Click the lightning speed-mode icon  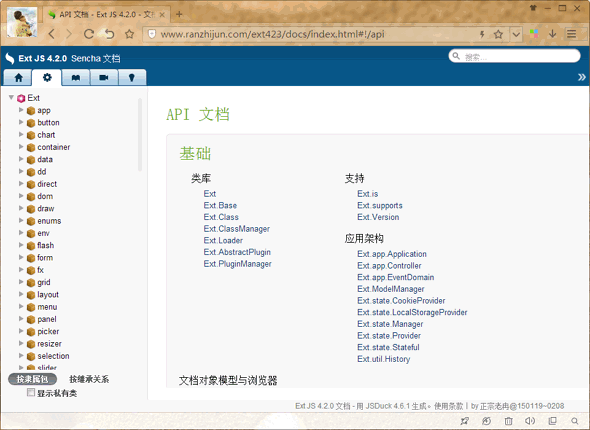(482, 34)
